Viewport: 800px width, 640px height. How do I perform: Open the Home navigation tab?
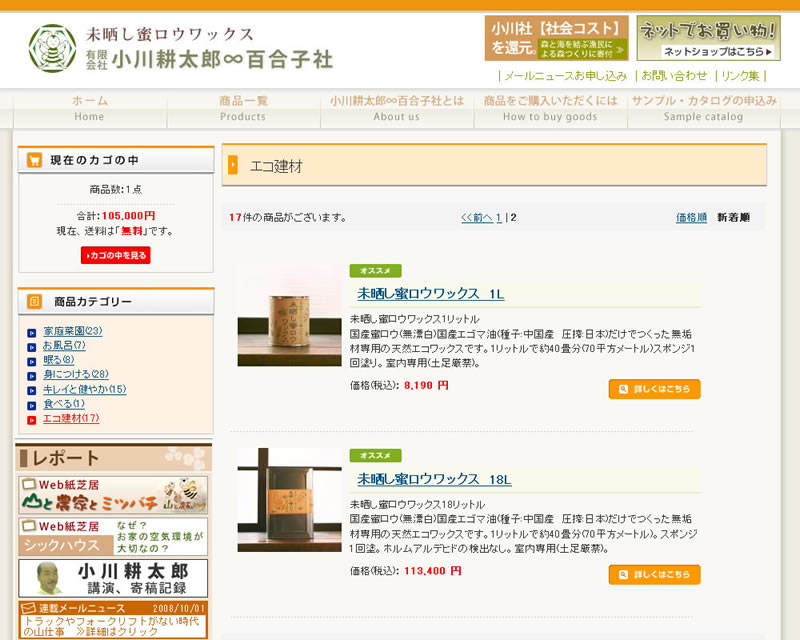point(90,109)
